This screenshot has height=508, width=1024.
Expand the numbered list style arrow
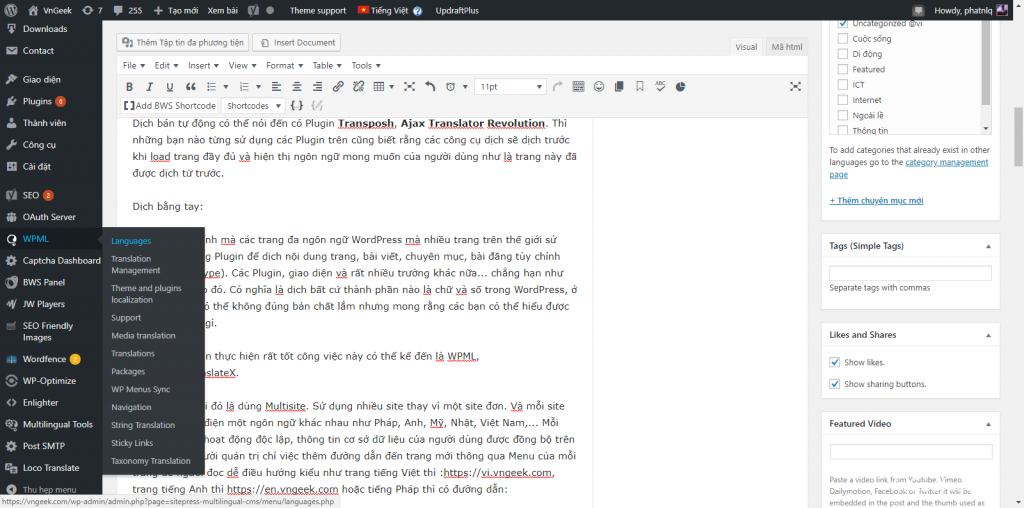coord(259,86)
